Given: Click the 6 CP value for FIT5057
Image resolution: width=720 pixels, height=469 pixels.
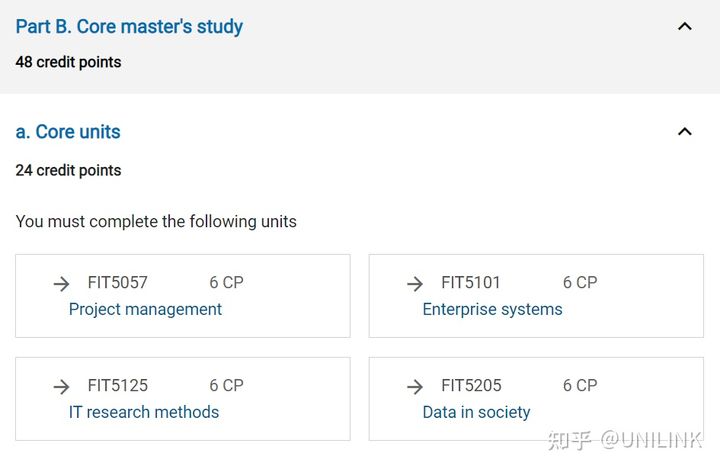Looking at the screenshot, I should click(x=226, y=283).
